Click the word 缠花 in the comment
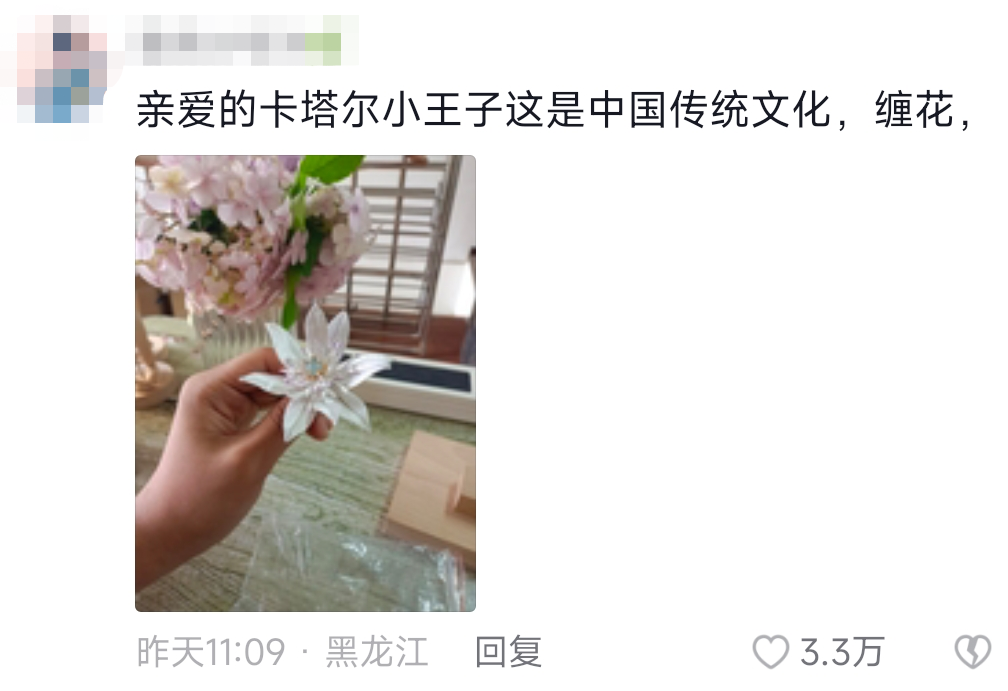The image size is (1008, 691). pyautogui.click(x=914, y=110)
